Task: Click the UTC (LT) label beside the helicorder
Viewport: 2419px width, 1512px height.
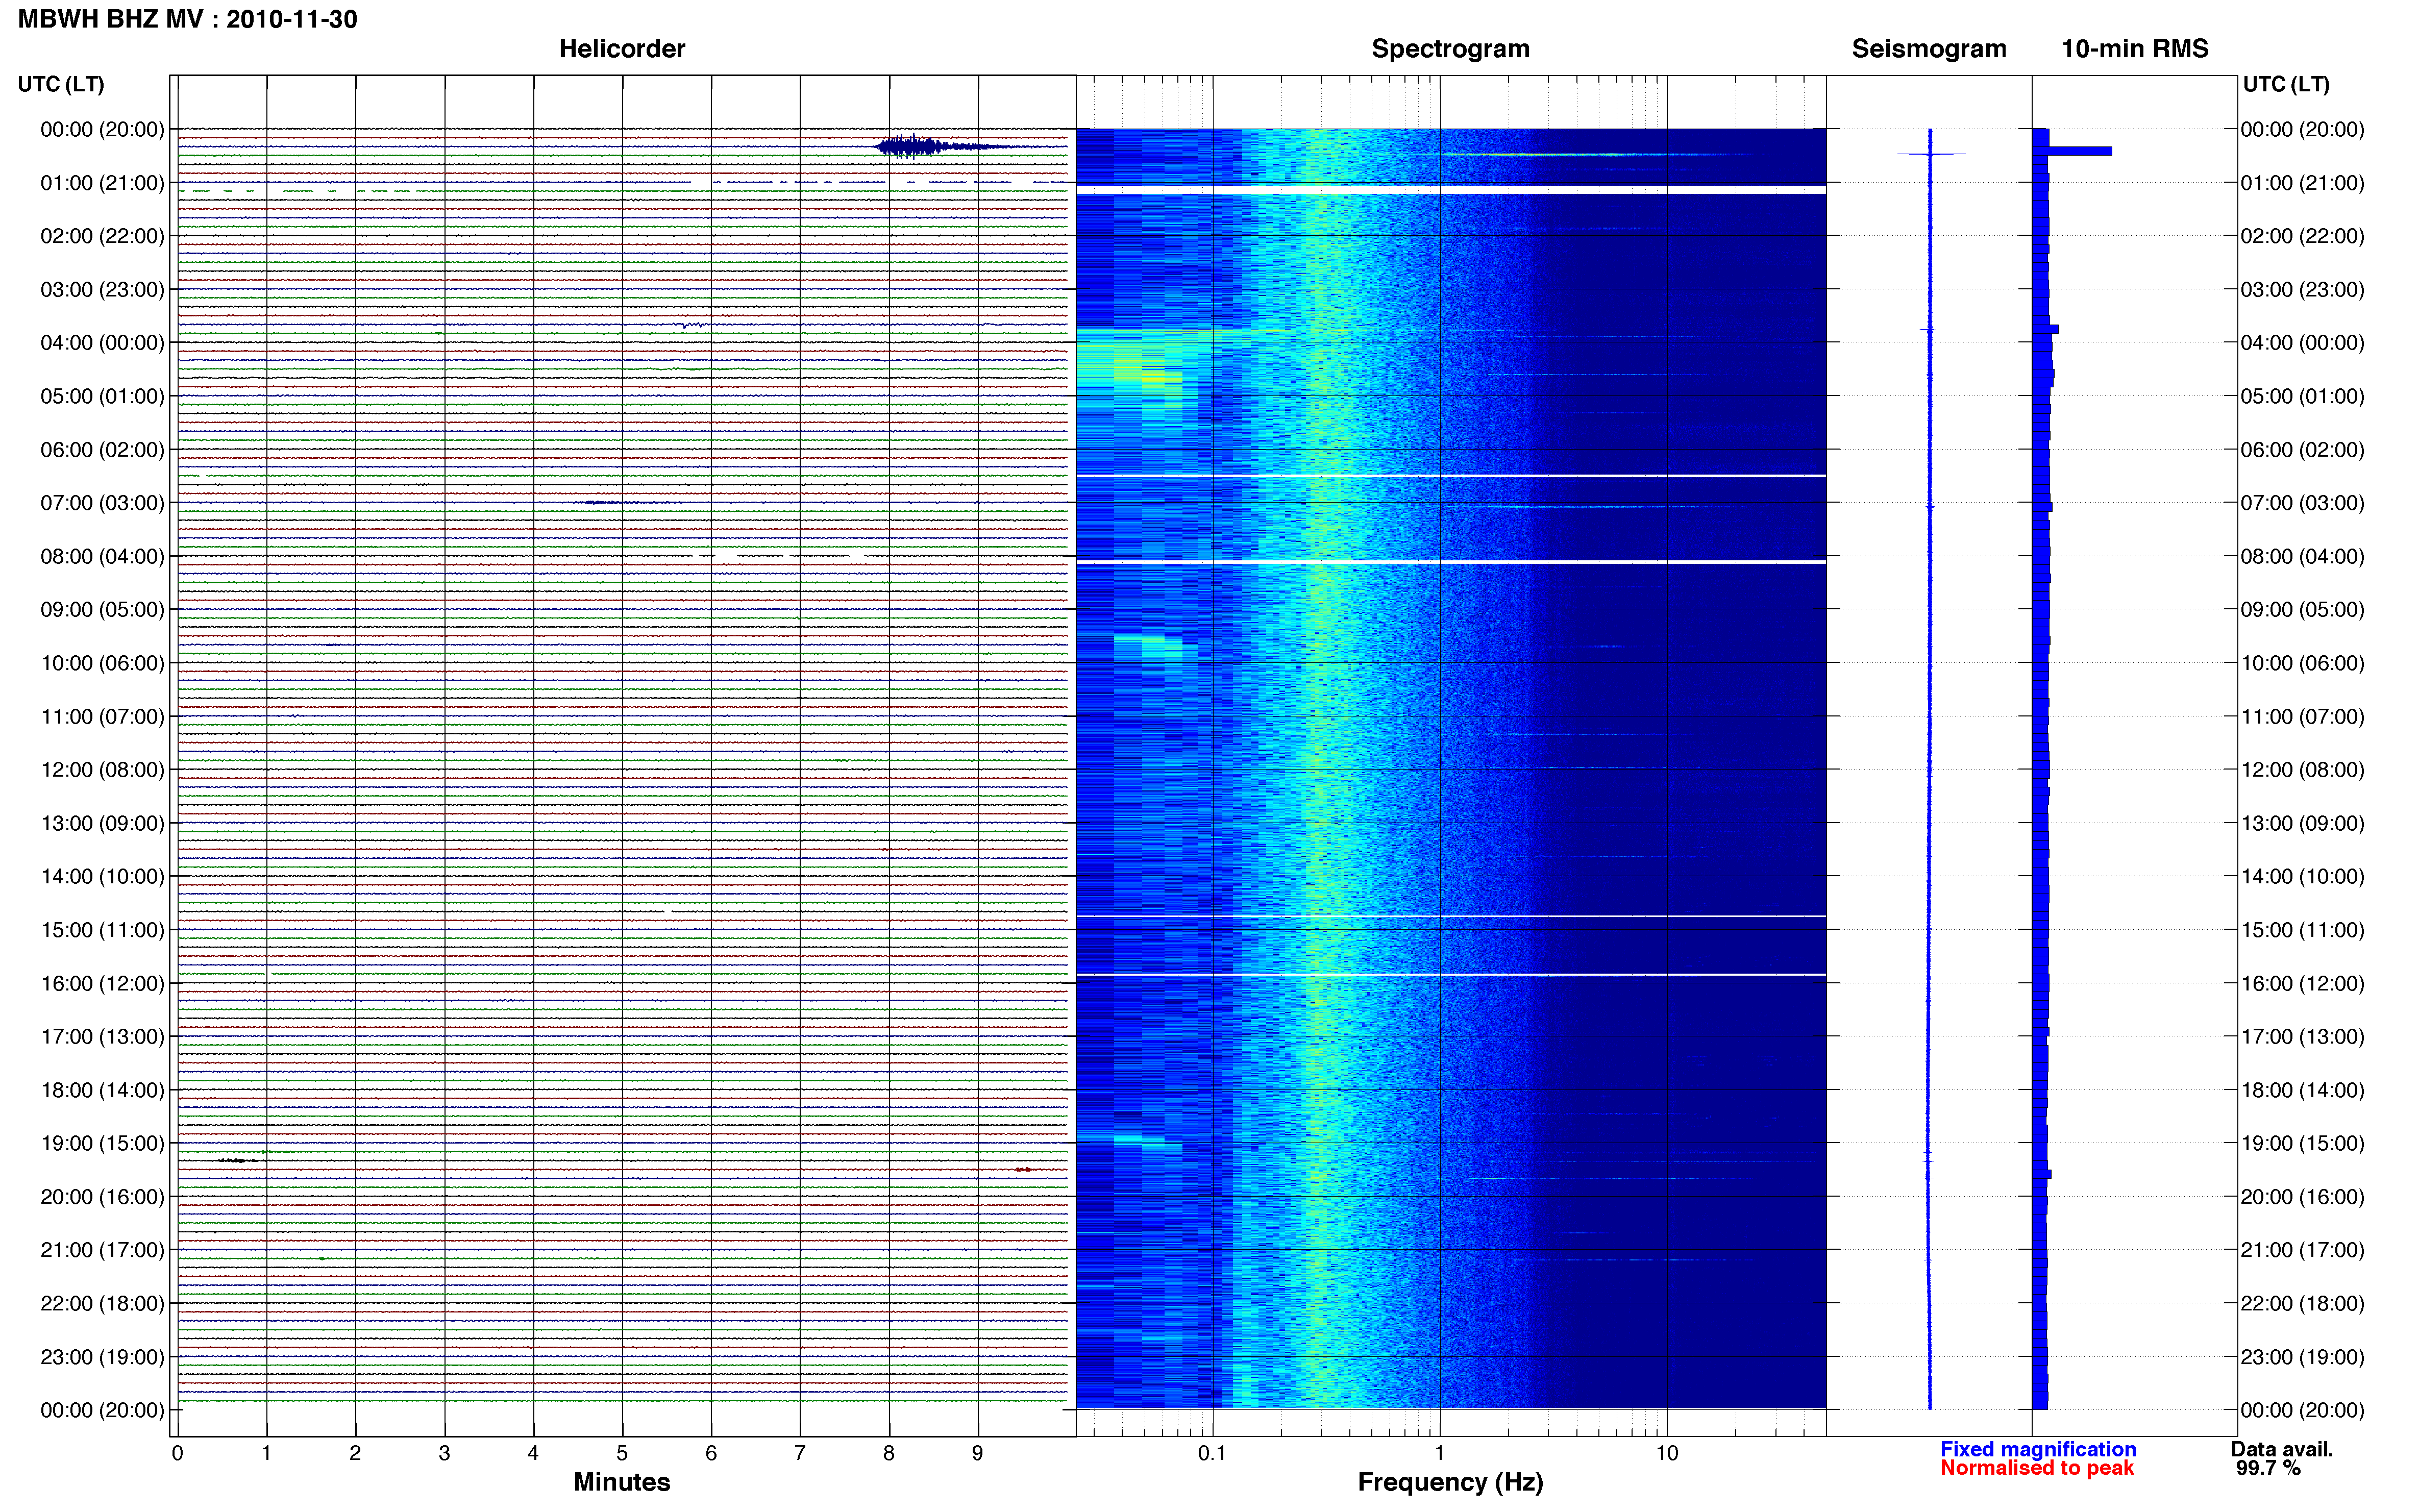Action: tap(61, 84)
